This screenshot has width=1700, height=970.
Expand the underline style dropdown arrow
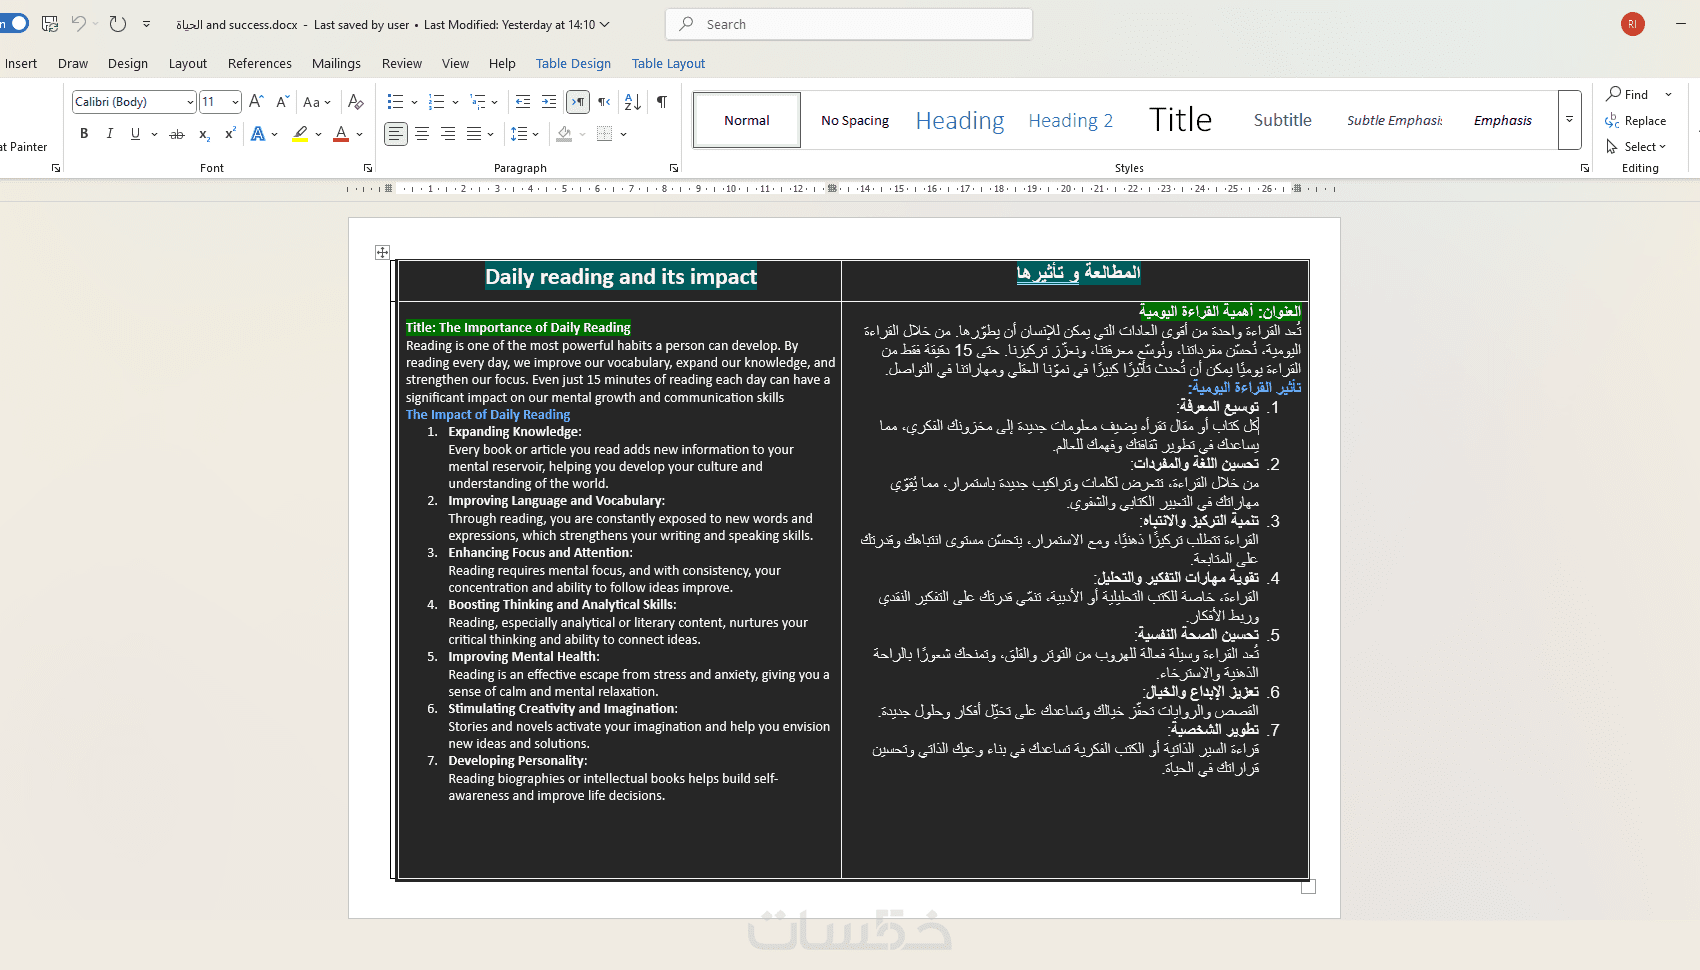click(154, 134)
